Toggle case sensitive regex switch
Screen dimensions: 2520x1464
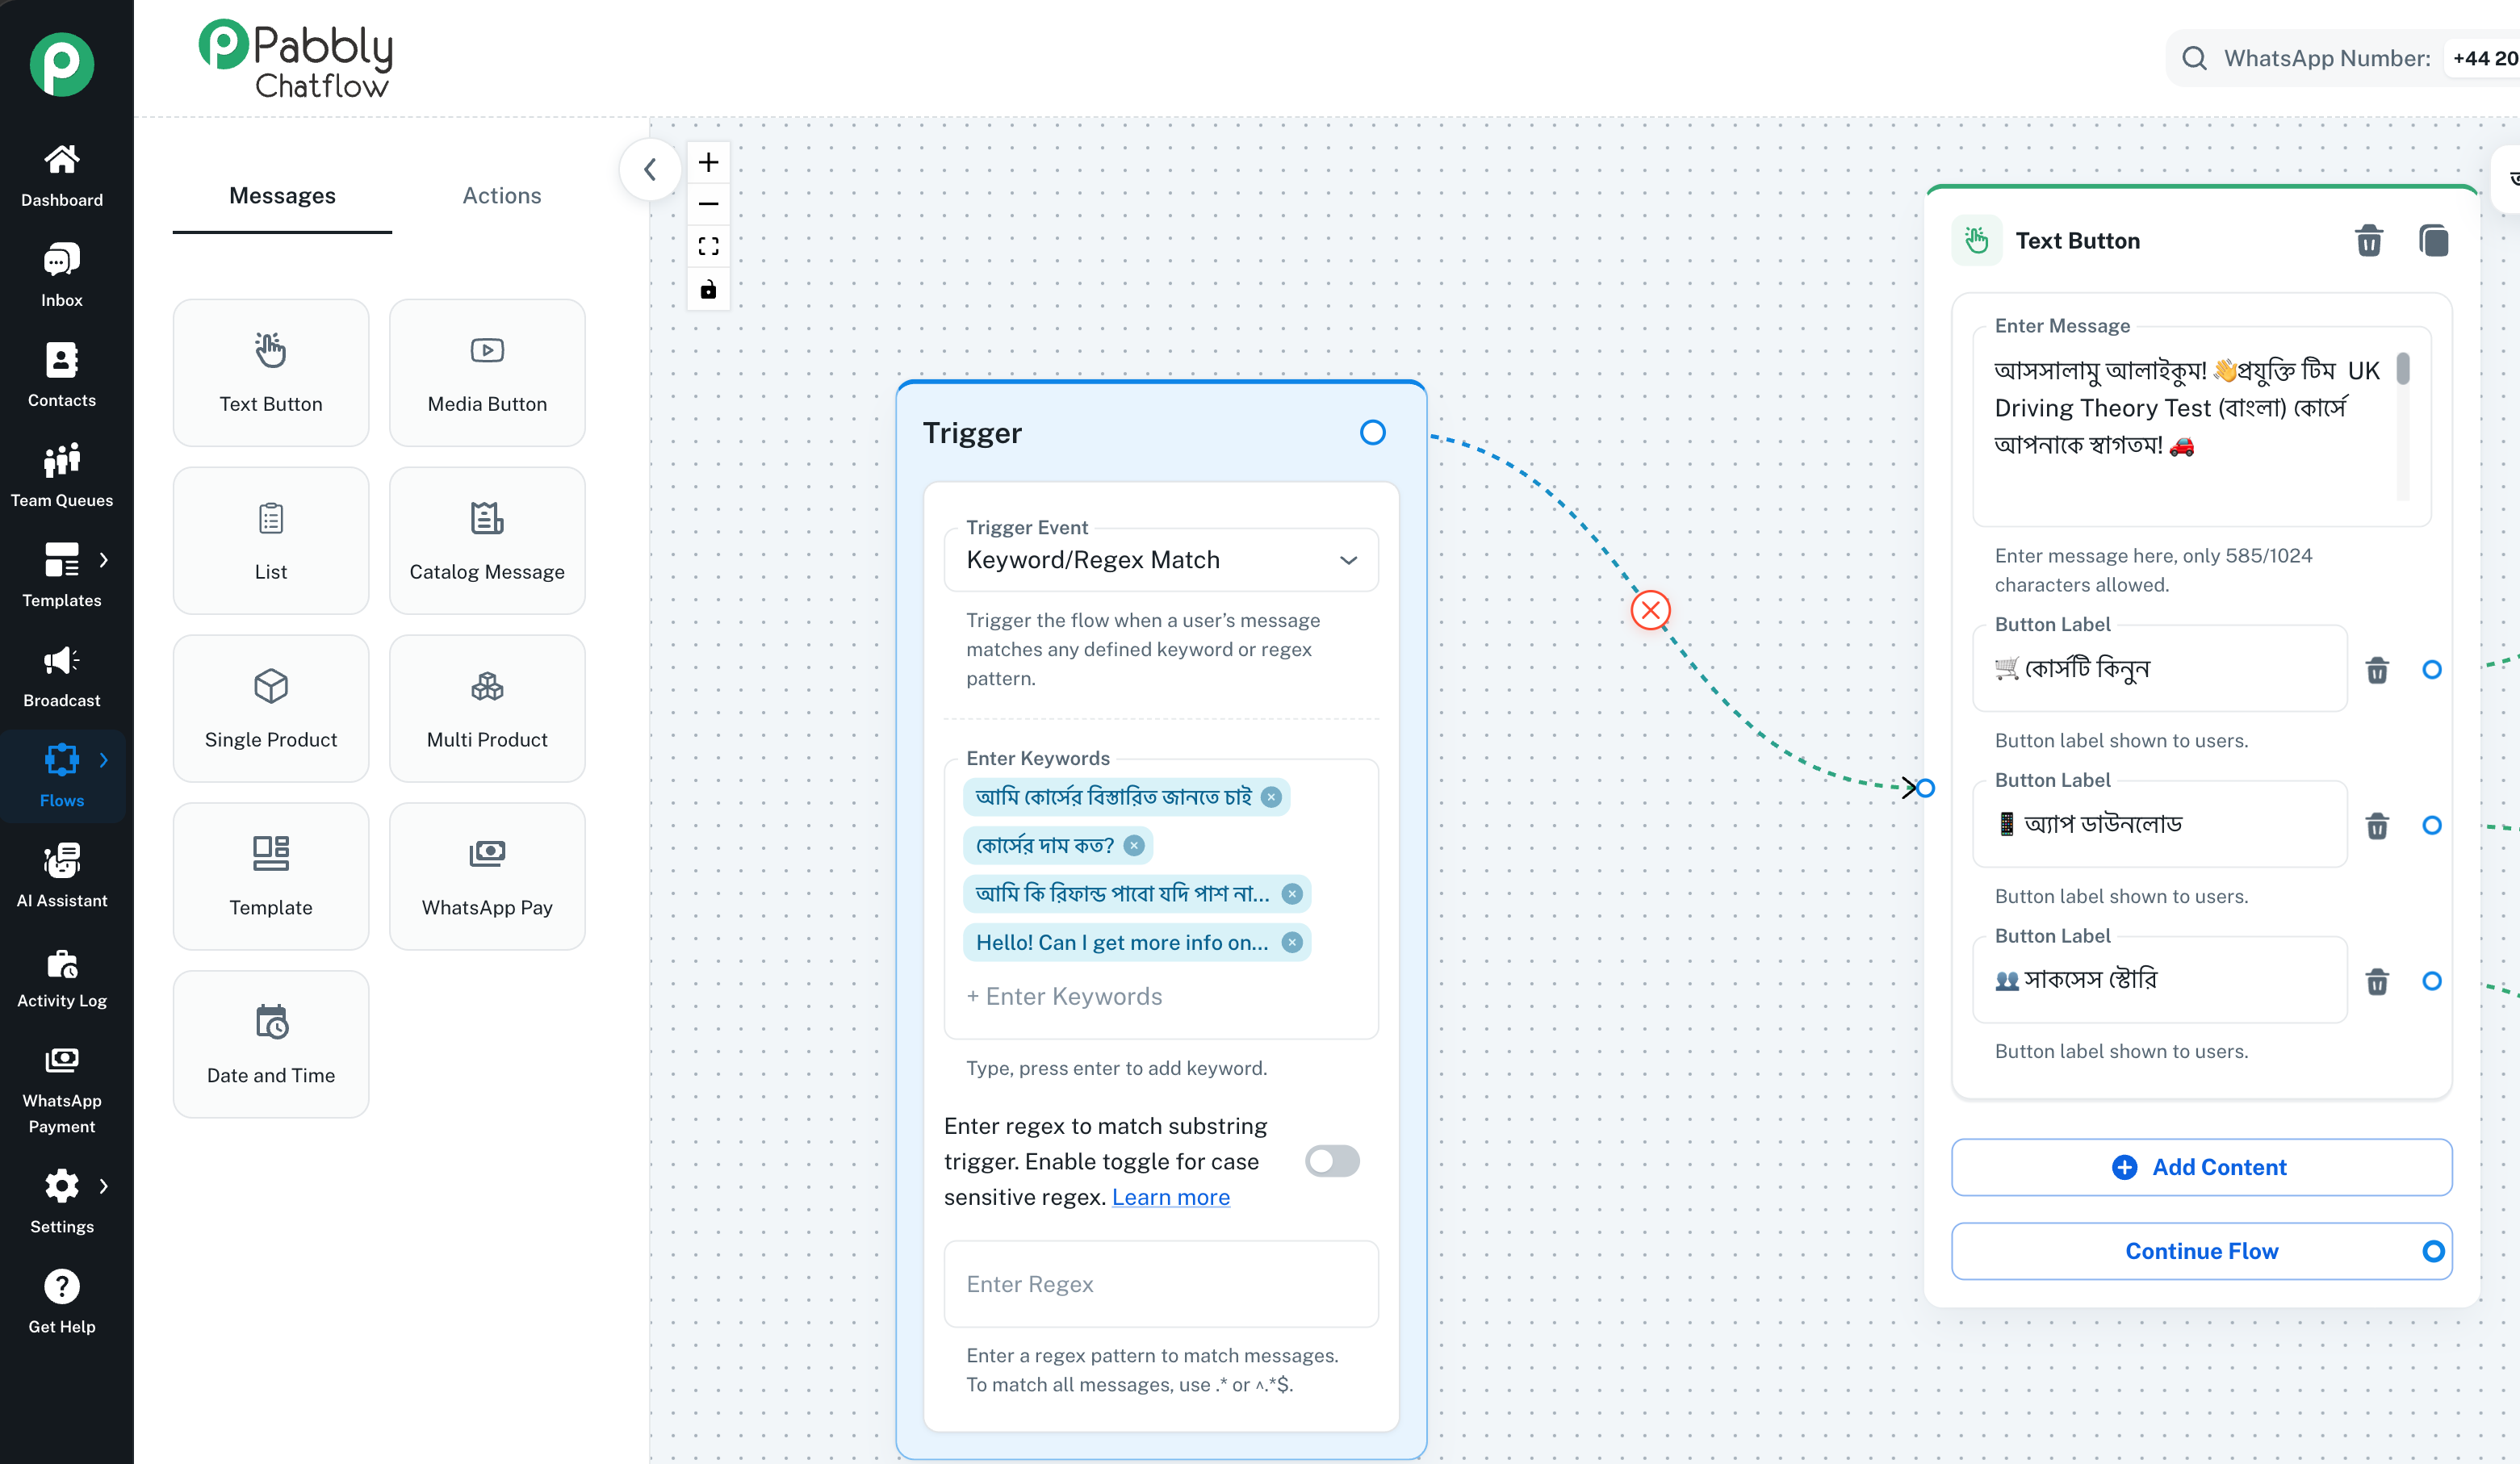point(1332,1161)
